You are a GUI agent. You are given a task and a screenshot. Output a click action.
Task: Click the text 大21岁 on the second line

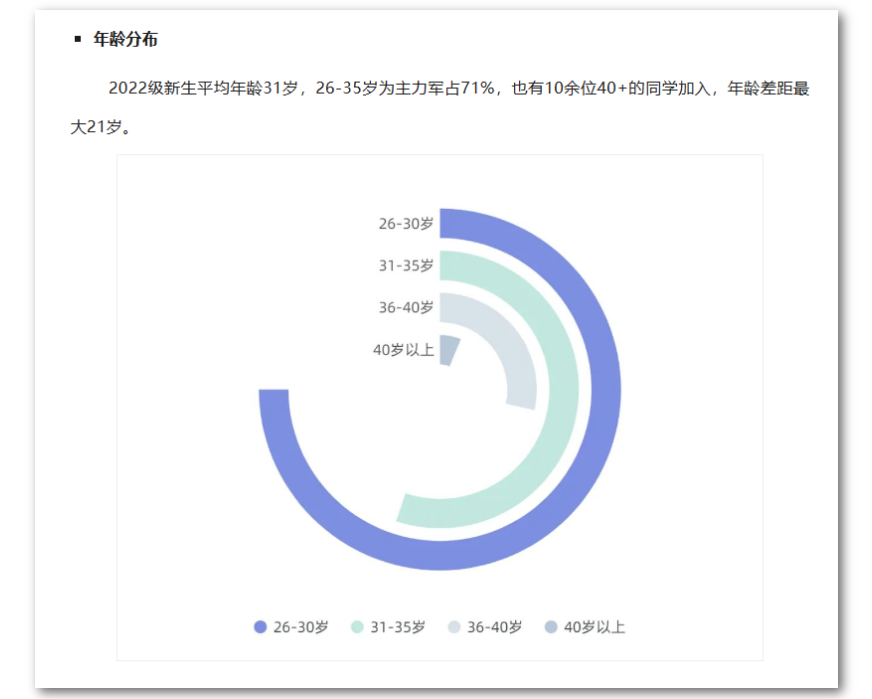pyautogui.click(x=96, y=127)
